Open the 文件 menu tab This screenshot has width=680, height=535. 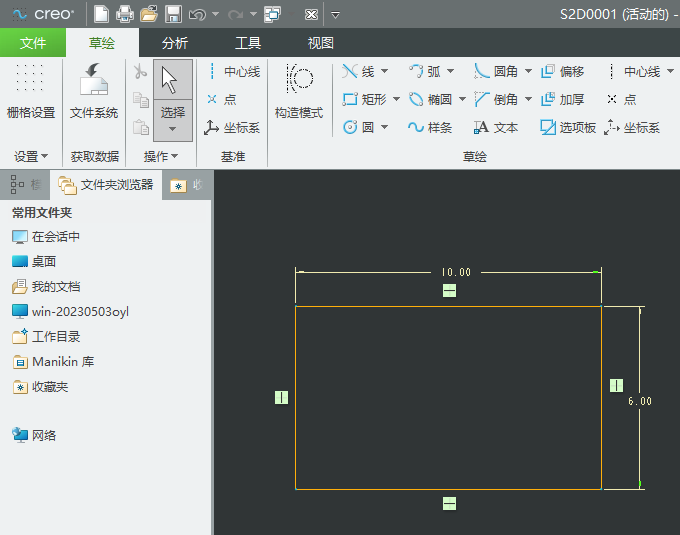(x=33, y=43)
